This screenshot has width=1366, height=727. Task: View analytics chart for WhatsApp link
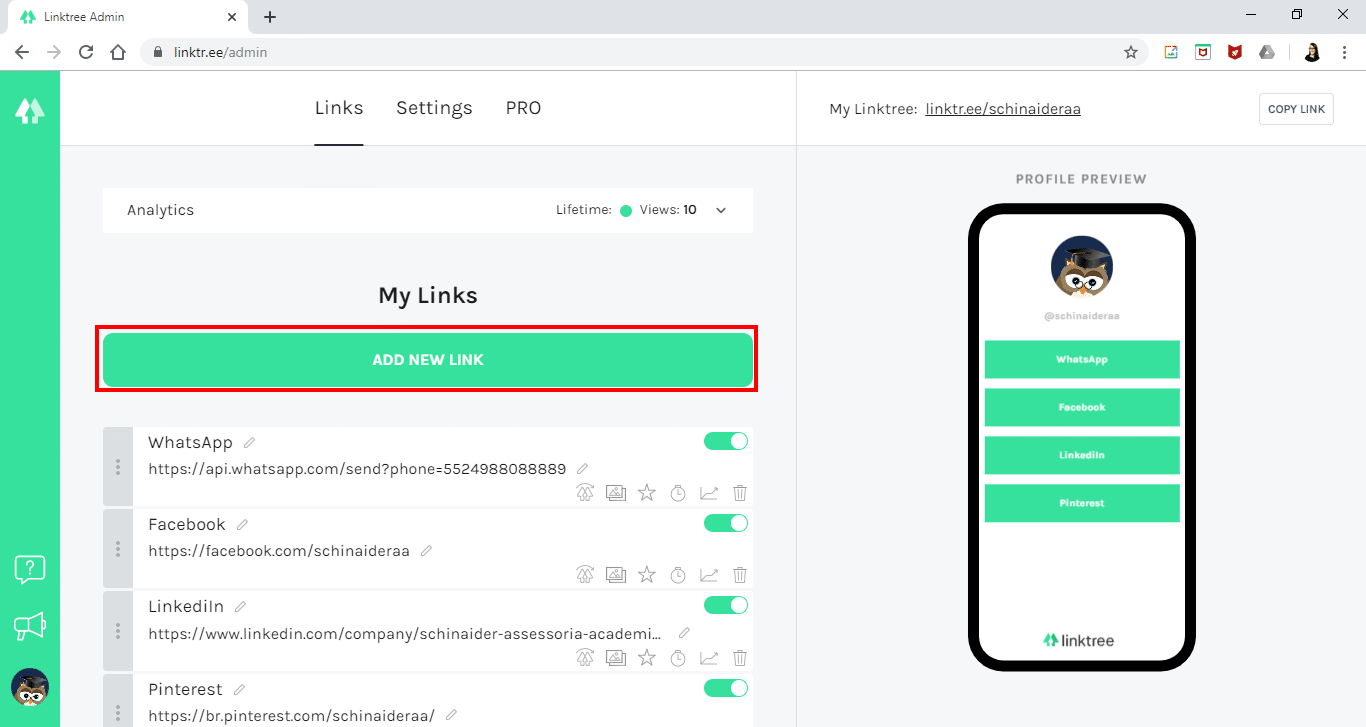pos(709,492)
